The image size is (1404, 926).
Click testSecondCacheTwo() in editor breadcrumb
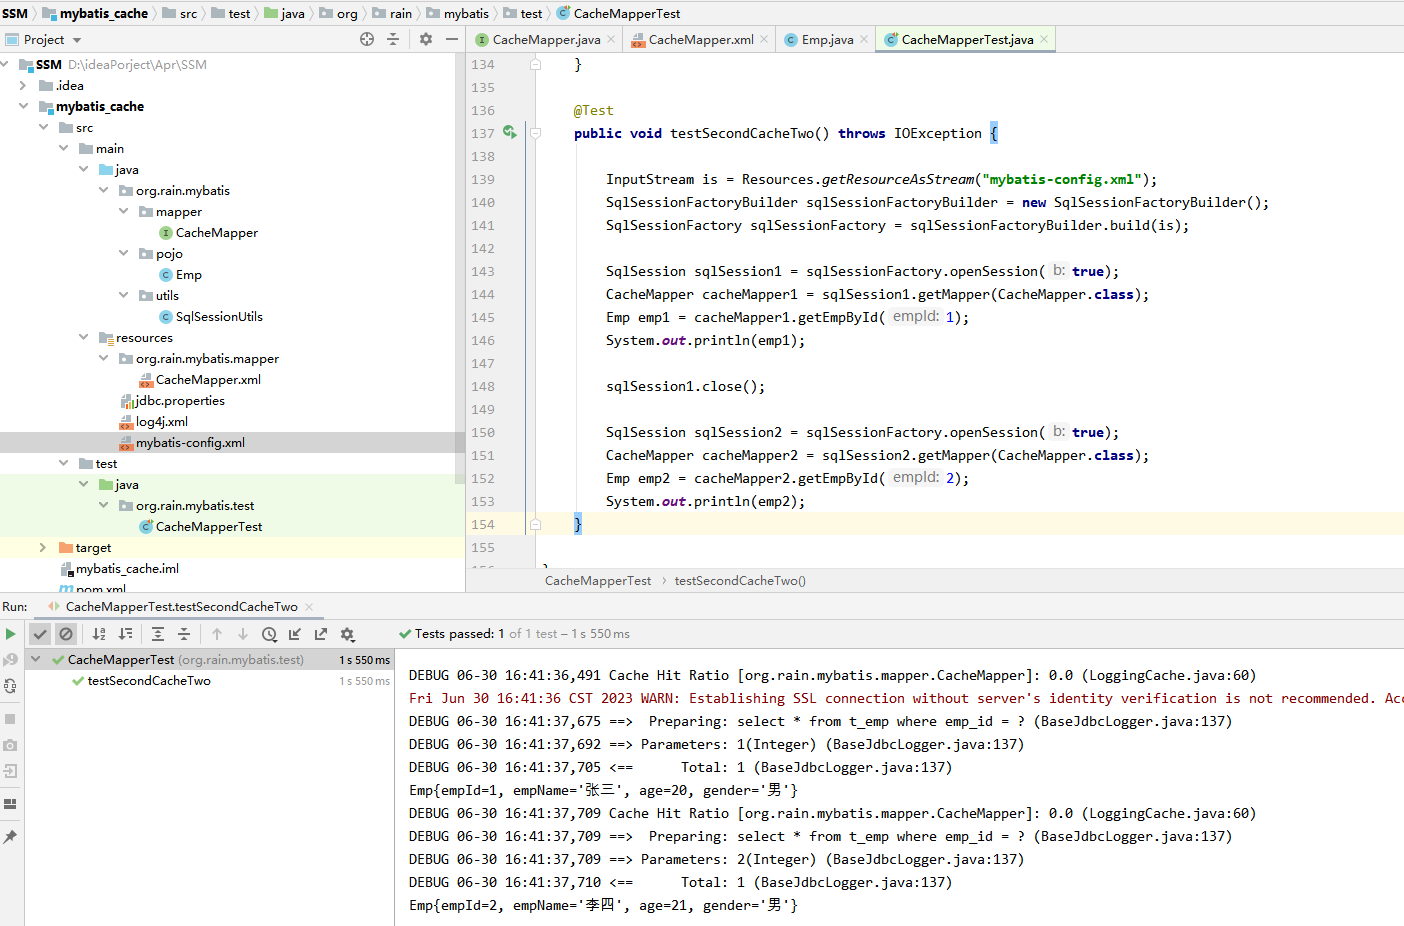[740, 580]
